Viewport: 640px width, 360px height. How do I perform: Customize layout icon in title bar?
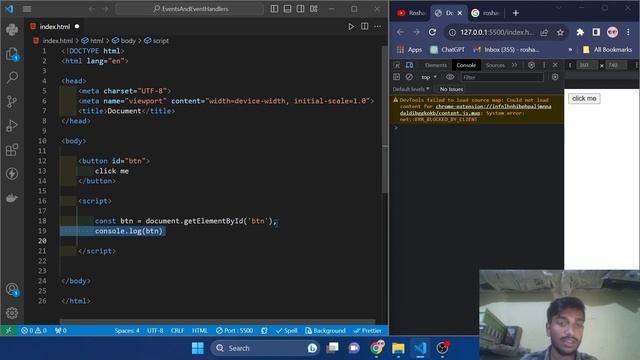tap(313, 9)
